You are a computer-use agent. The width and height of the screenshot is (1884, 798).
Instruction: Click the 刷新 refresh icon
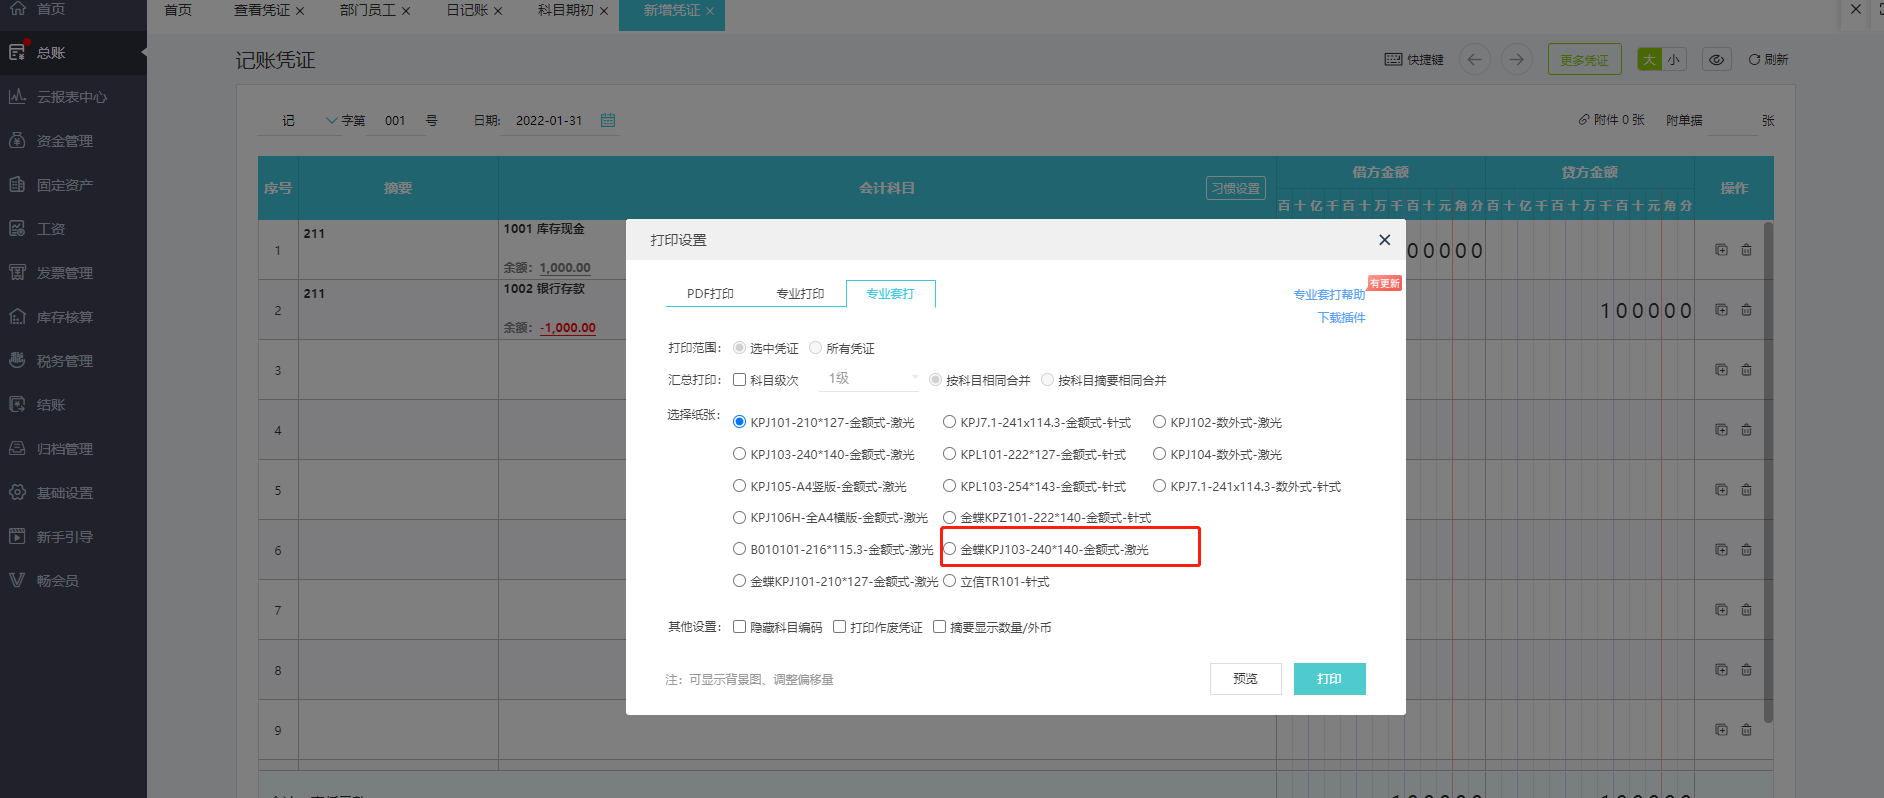[1755, 60]
